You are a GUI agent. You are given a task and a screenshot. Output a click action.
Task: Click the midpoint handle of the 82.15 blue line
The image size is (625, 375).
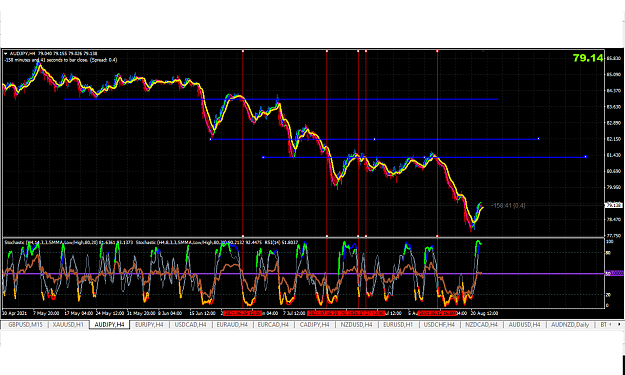click(374, 139)
